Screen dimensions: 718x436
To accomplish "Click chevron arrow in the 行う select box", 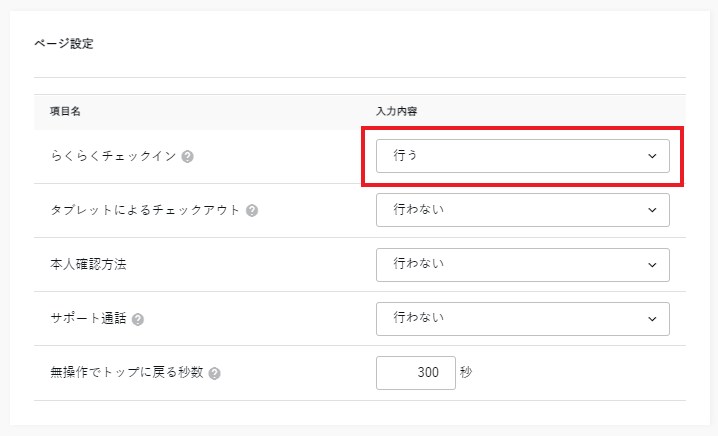I will coord(652,156).
